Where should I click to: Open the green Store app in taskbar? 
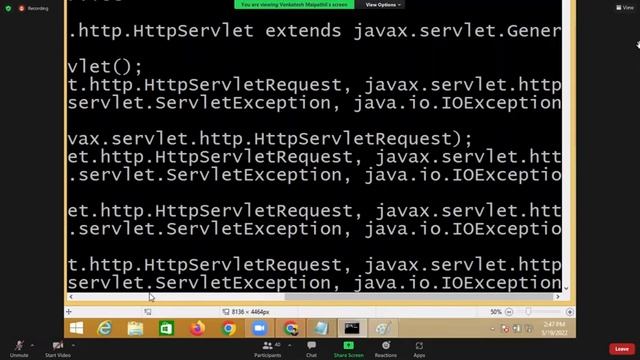[166, 328]
